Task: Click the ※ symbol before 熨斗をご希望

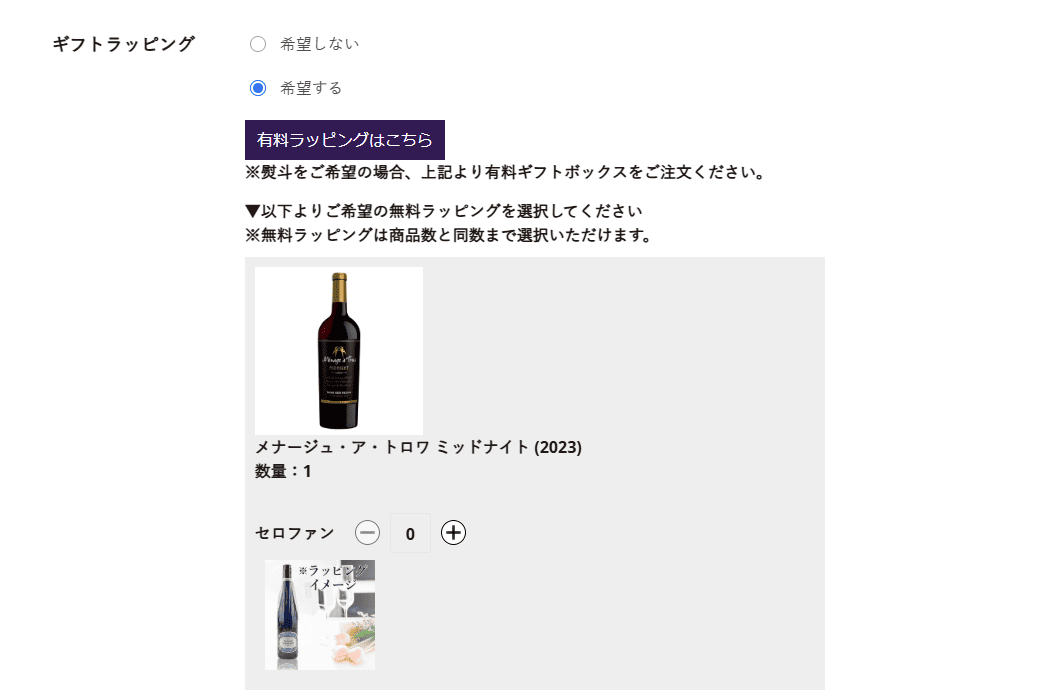Action: pos(252,172)
